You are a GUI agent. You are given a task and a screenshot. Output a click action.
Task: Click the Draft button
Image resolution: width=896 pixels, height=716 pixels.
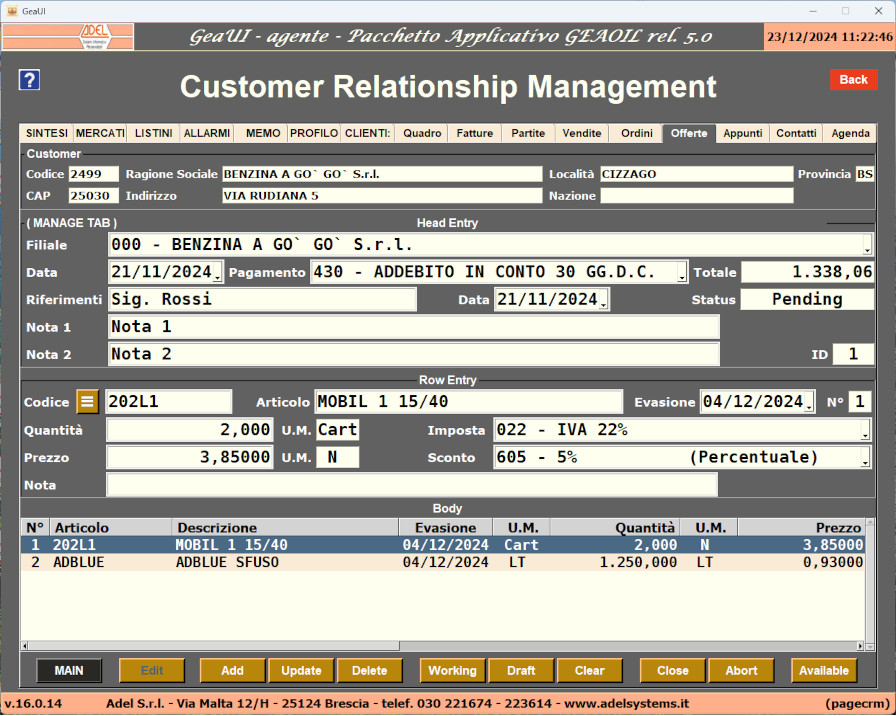(521, 670)
